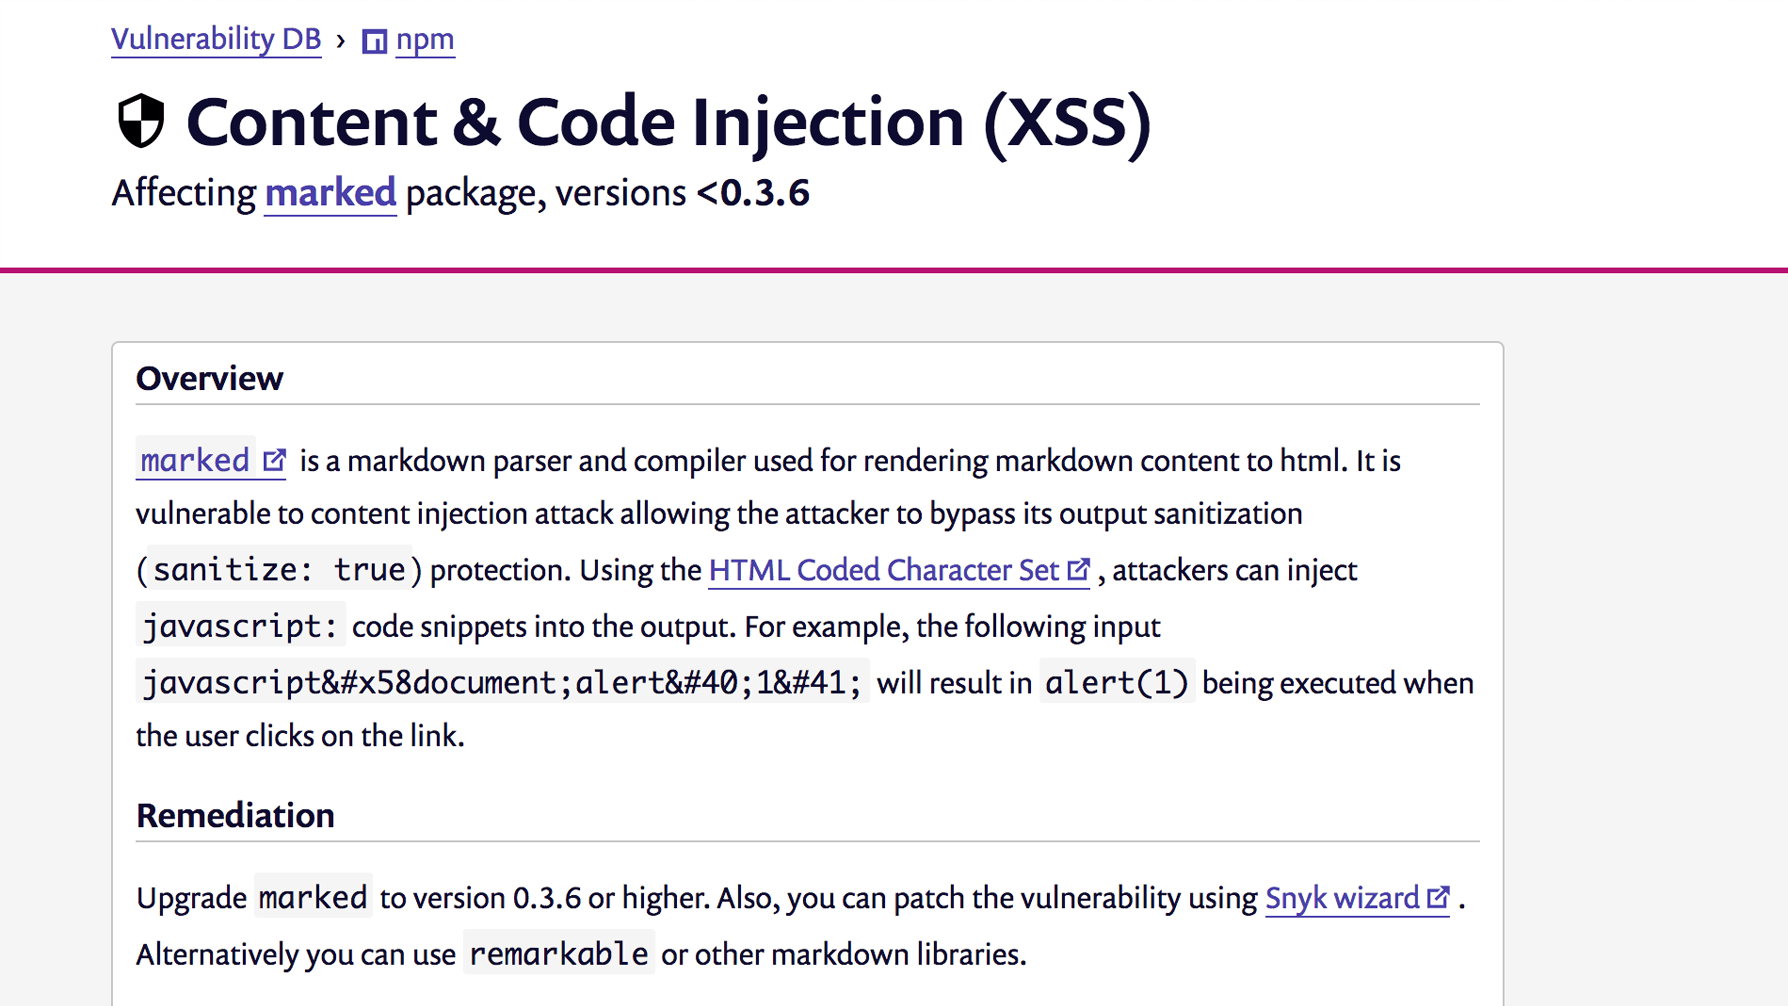This screenshot has width=1788, height=1006.
Task: Click the external link icon next to marked
Action: (x=273, y=458)
